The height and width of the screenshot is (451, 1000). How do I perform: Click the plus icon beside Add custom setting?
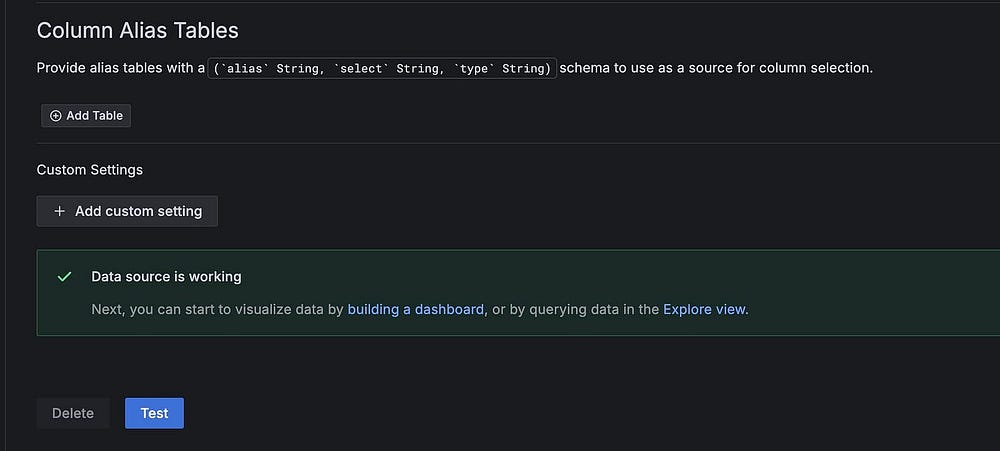point(60,211)
